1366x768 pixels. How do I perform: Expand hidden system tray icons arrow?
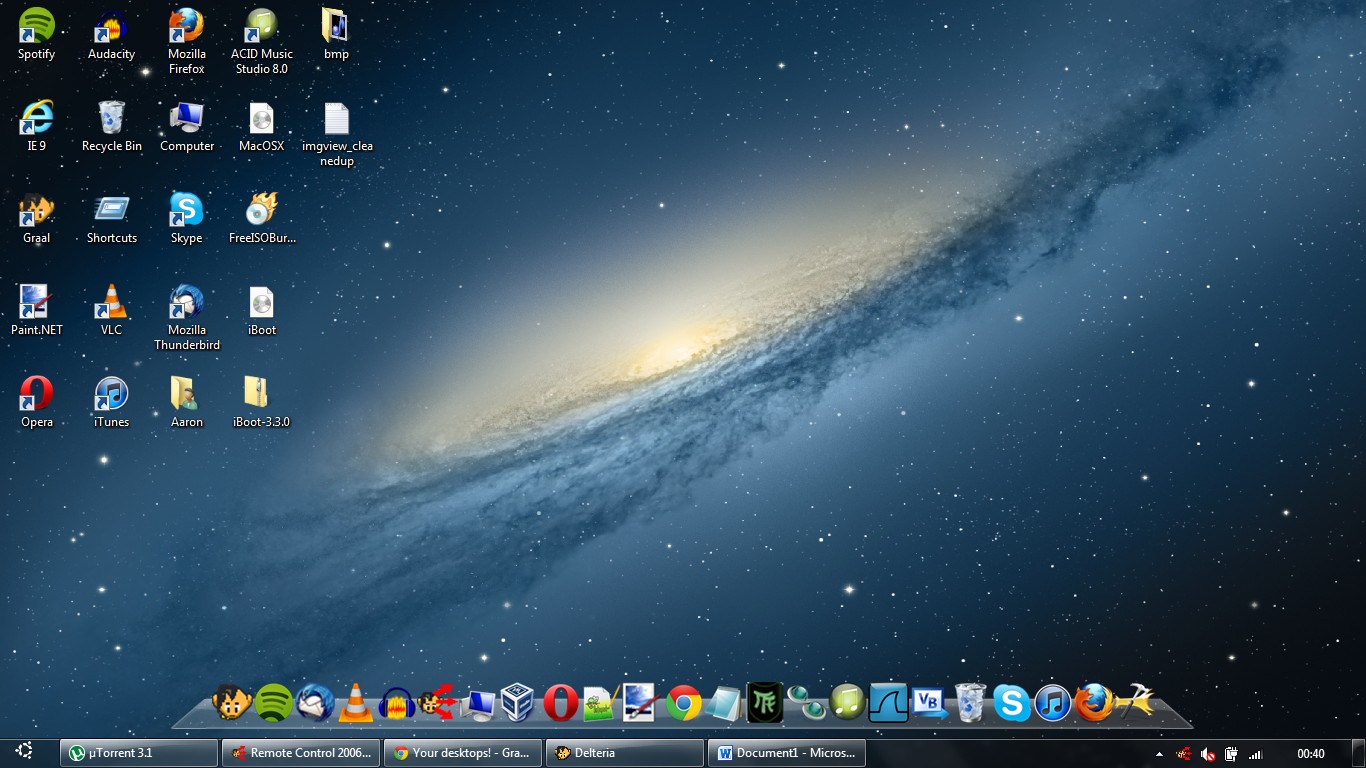click(x=1159, y=754)
